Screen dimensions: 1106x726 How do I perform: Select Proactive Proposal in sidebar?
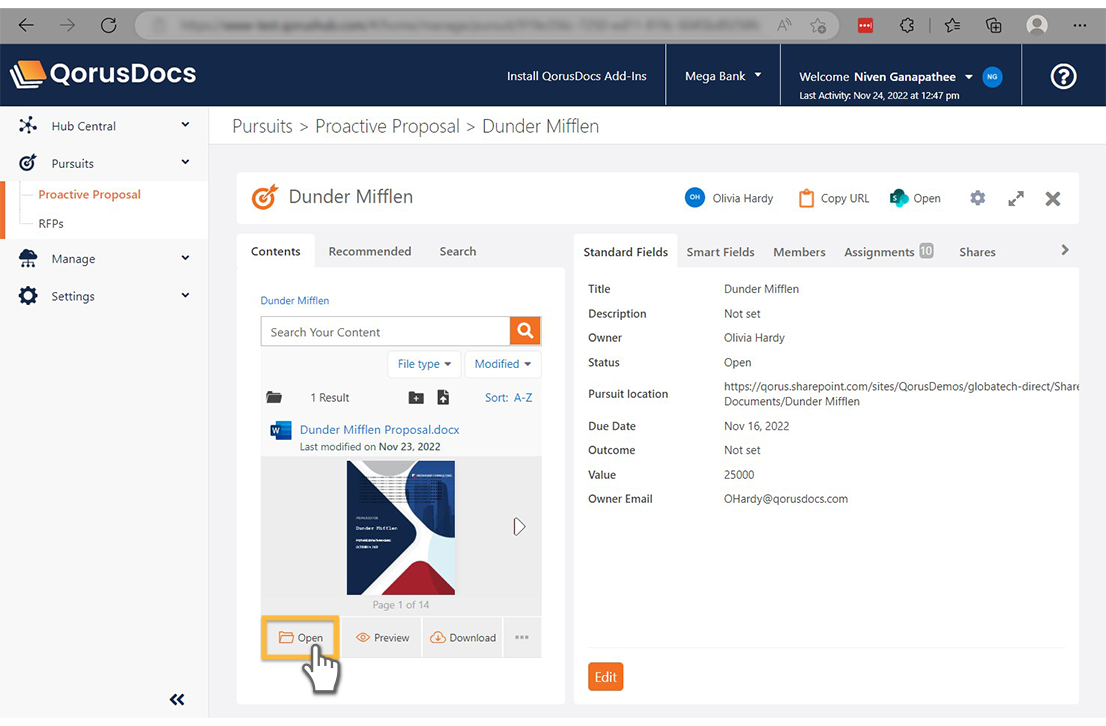point(90,194)
